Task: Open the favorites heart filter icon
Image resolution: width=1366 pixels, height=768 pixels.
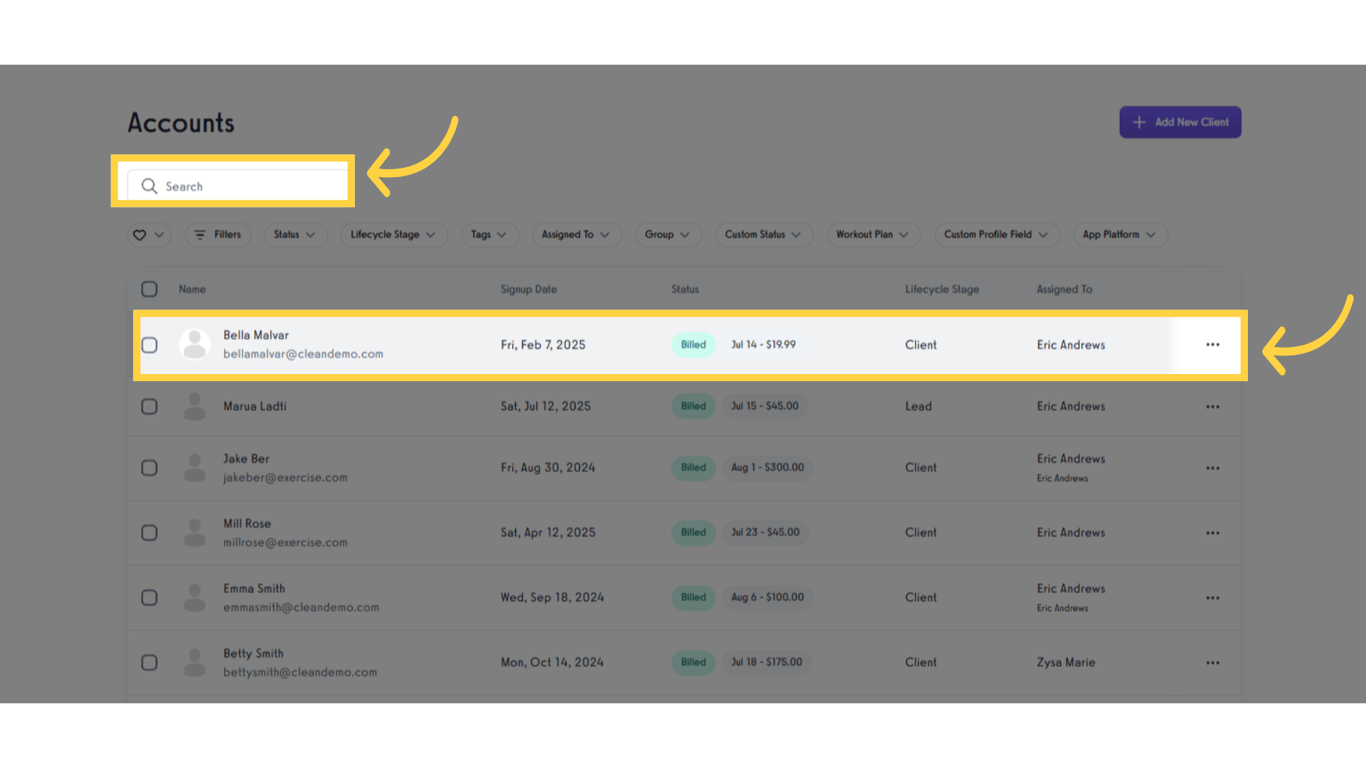Action: pyautogui.click(x=141, y=234)
